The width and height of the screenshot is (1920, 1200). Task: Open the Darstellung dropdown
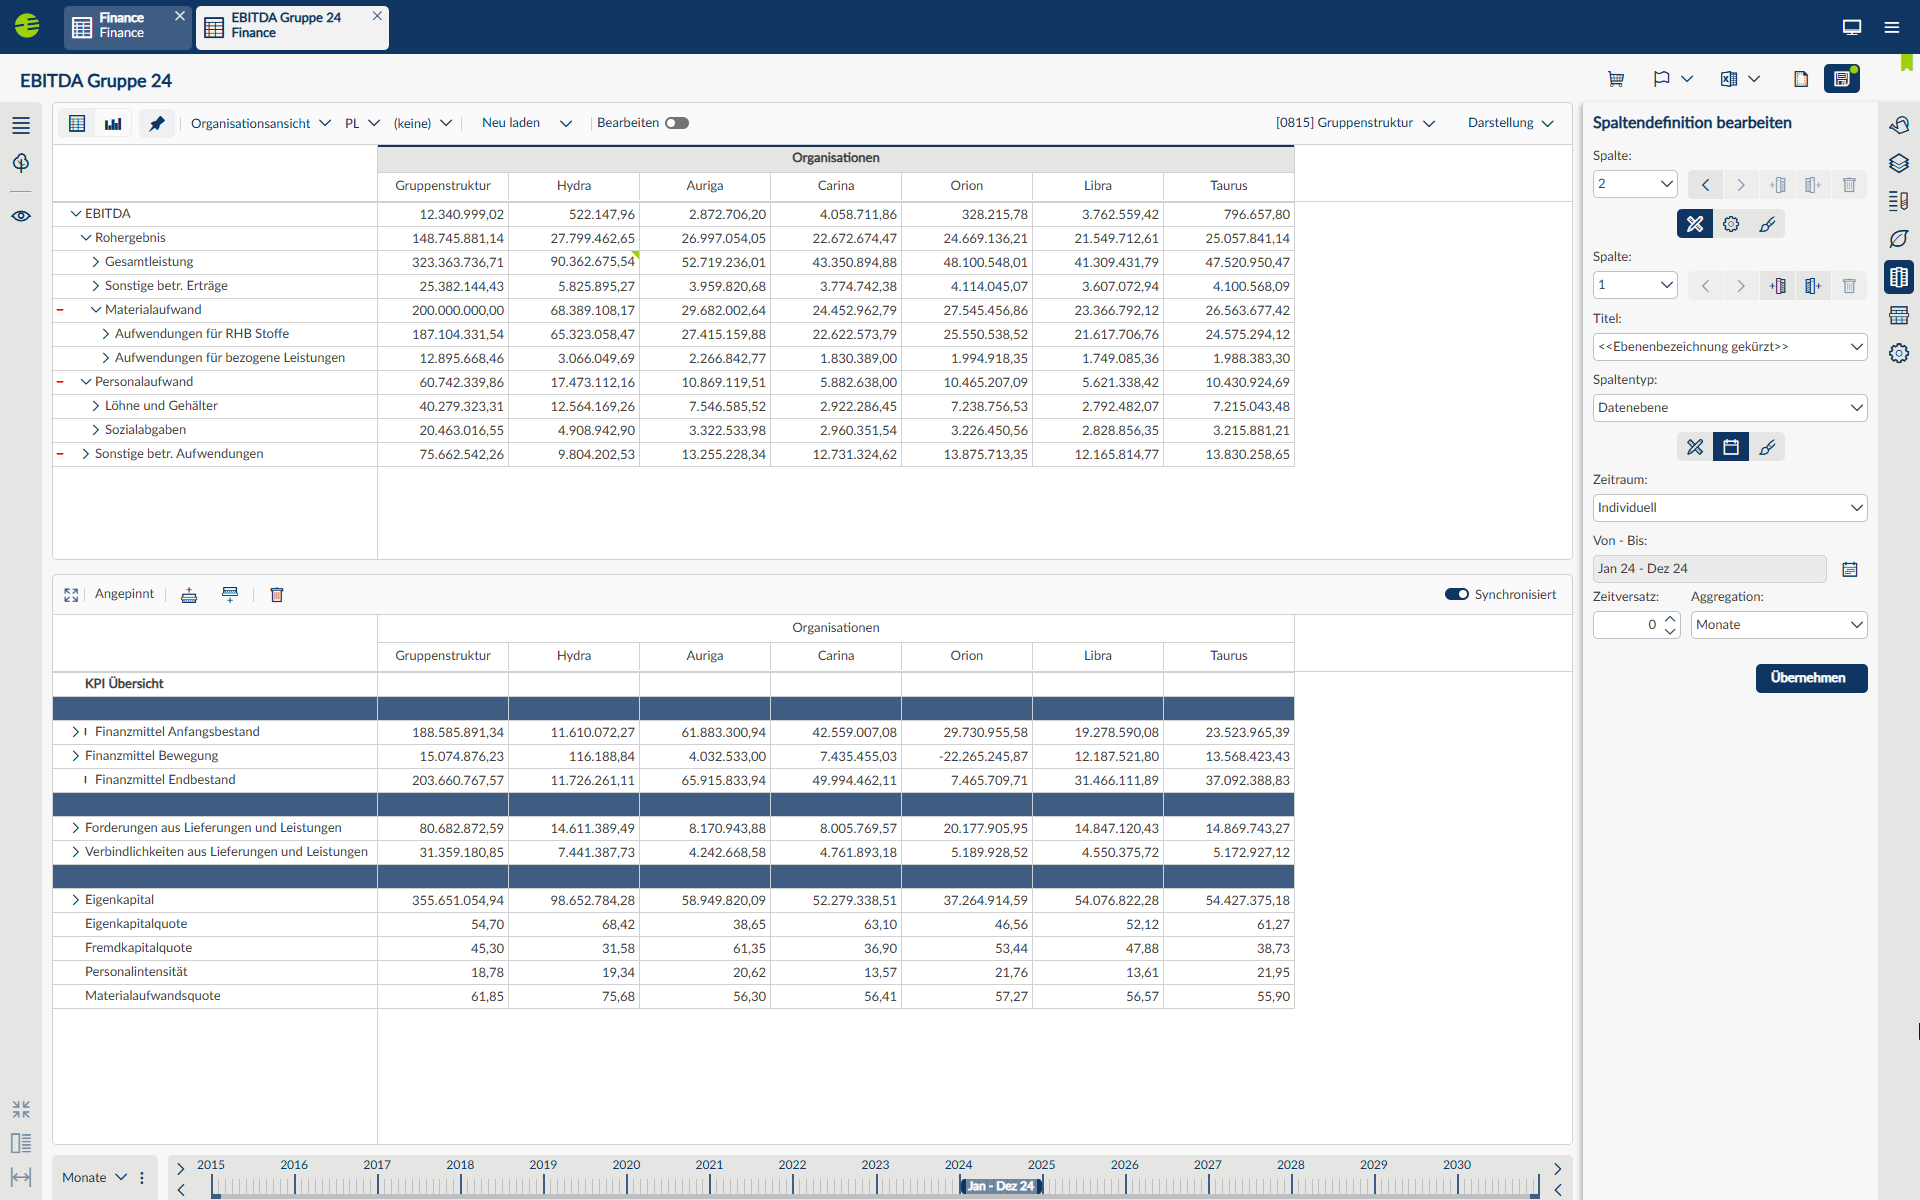(1511, 123)
